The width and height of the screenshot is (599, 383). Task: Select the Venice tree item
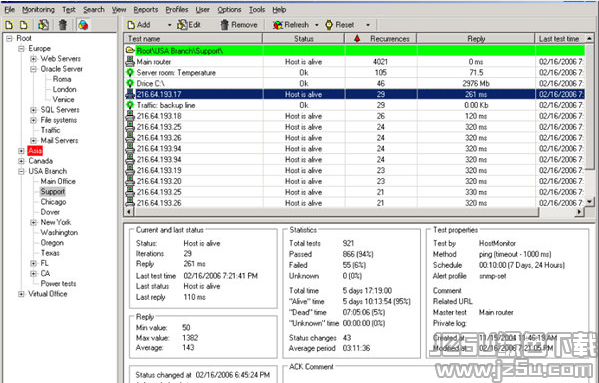point(63,99)
